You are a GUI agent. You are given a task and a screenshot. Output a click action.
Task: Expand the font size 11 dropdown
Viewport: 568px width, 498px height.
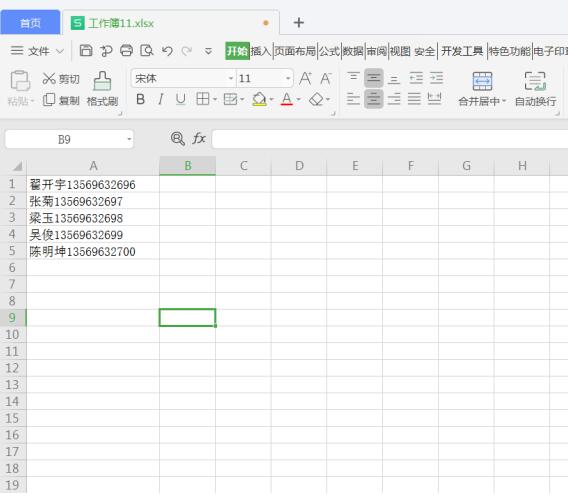pos(288,78)
